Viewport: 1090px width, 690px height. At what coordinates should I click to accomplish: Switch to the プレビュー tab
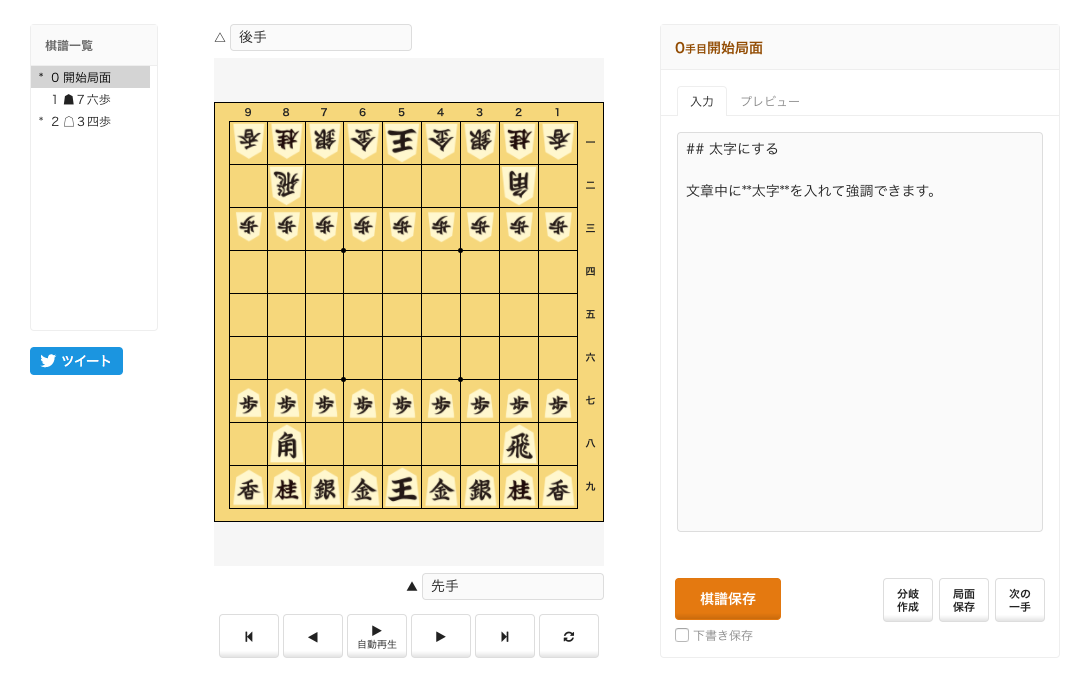click(x=769, y=101)
